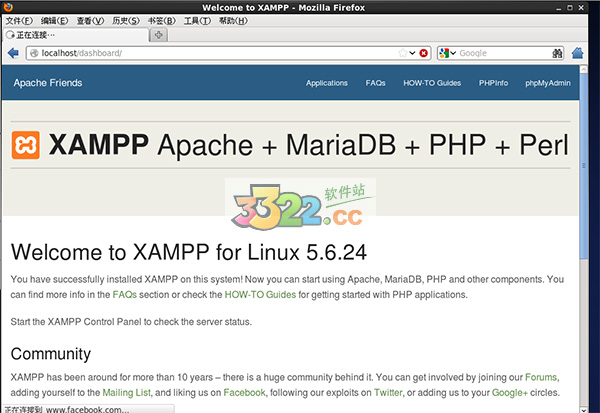This screenshot has height=413, width=600.
Task: Open the Forums community link
Action: coord(541,377)
